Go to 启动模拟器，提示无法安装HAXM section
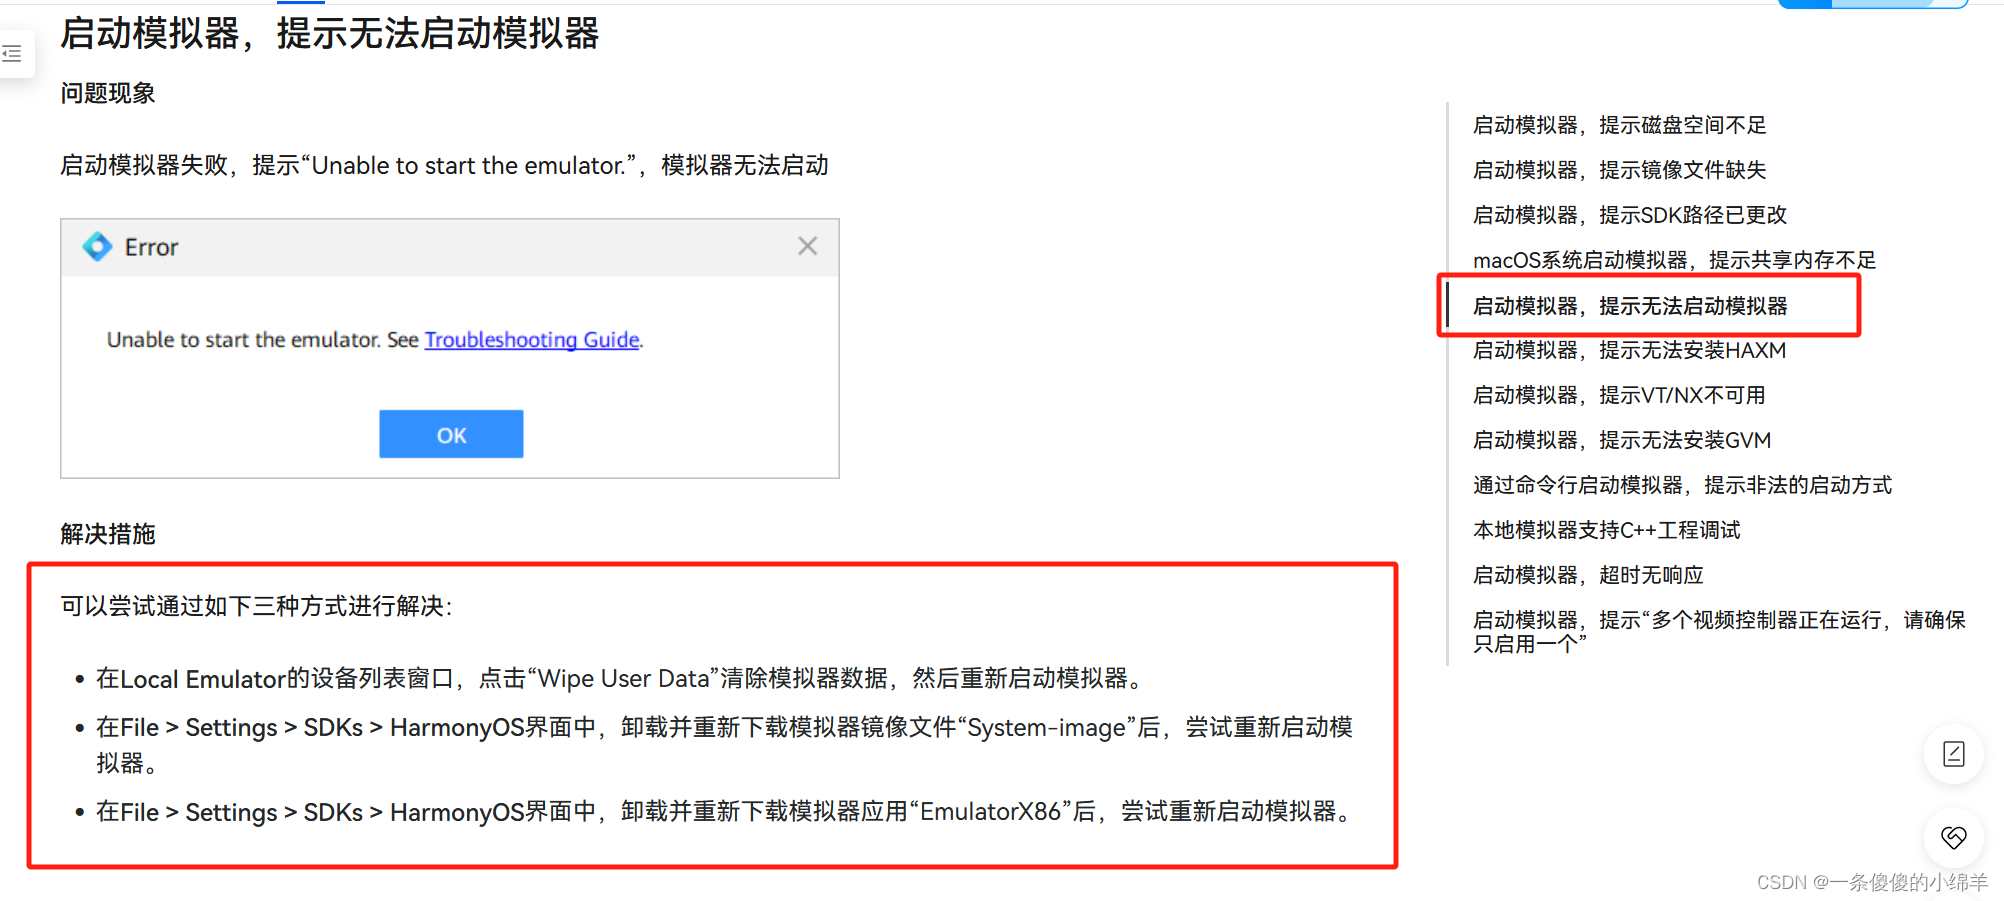 point(1630,350)
